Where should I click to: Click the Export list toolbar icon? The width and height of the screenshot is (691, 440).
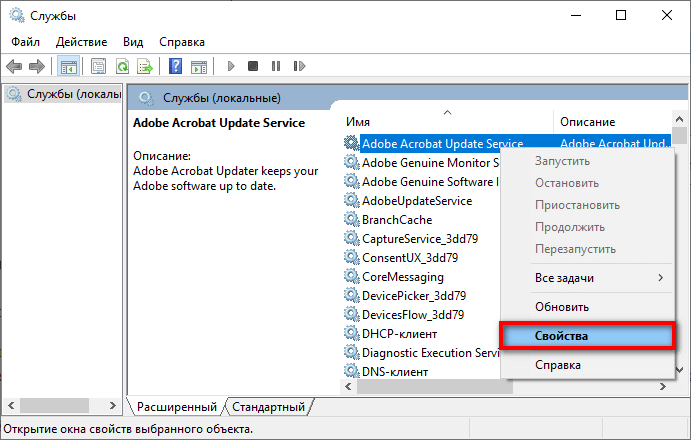145,67
